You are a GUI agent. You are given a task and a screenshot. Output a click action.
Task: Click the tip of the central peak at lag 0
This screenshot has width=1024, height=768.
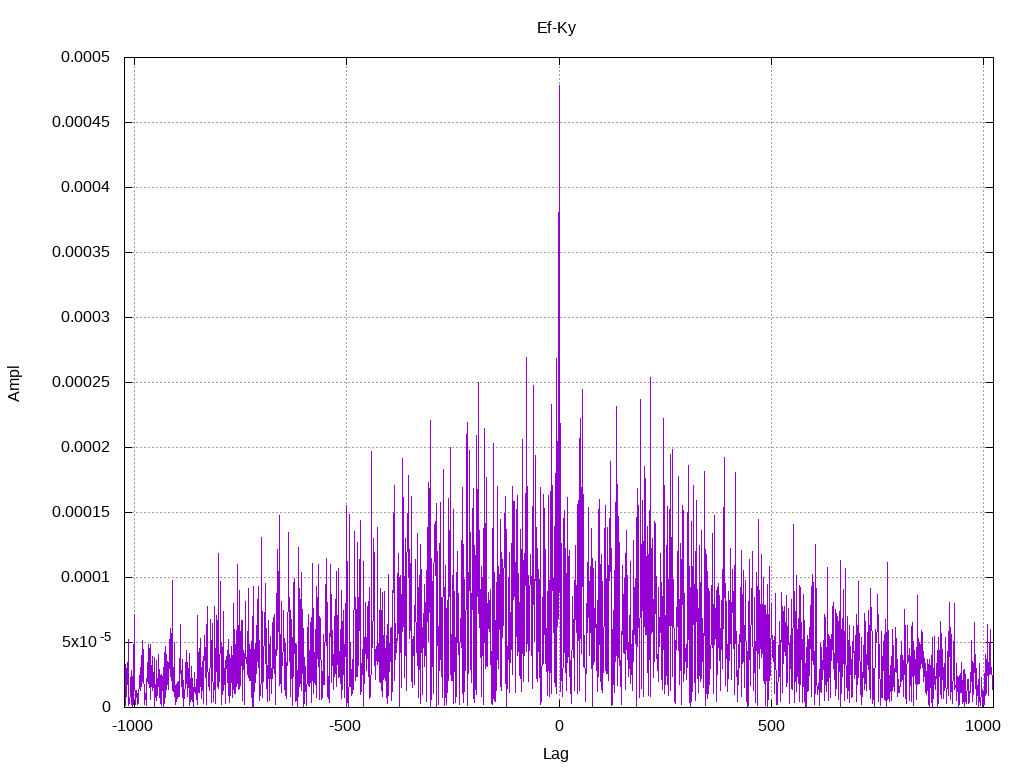pos(559,86)
